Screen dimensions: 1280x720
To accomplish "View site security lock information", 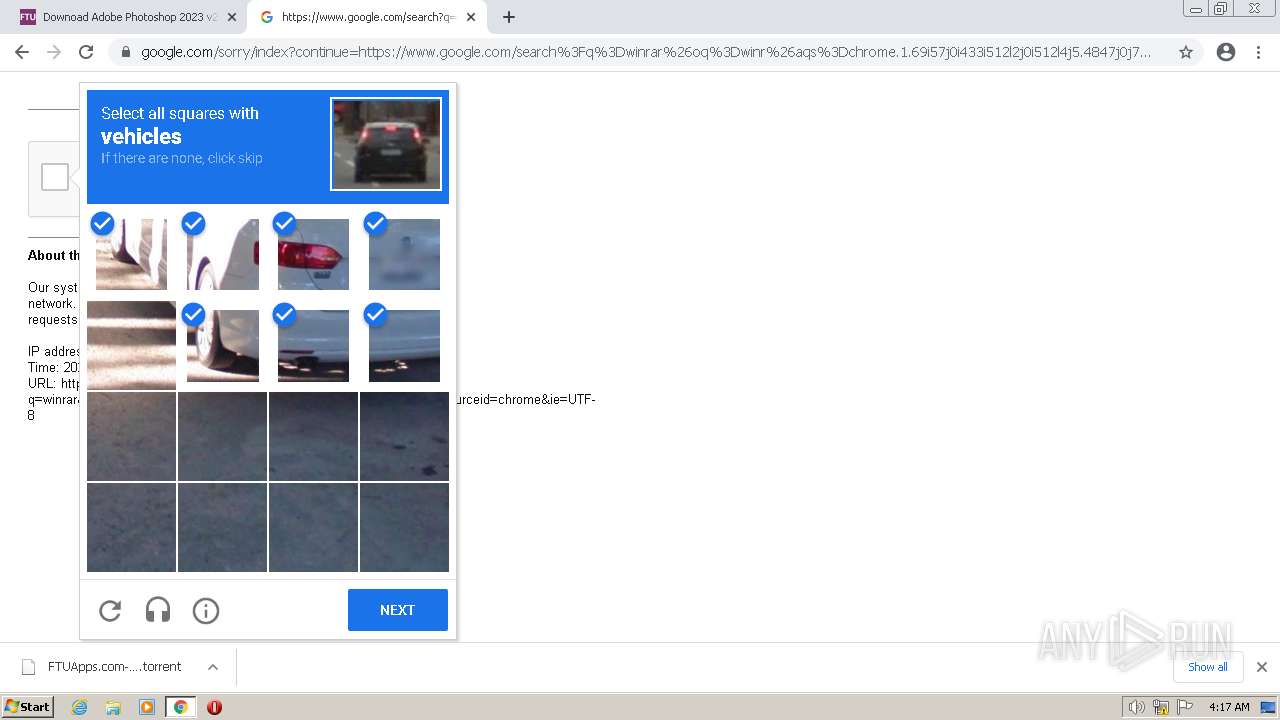I will (126, 52).
